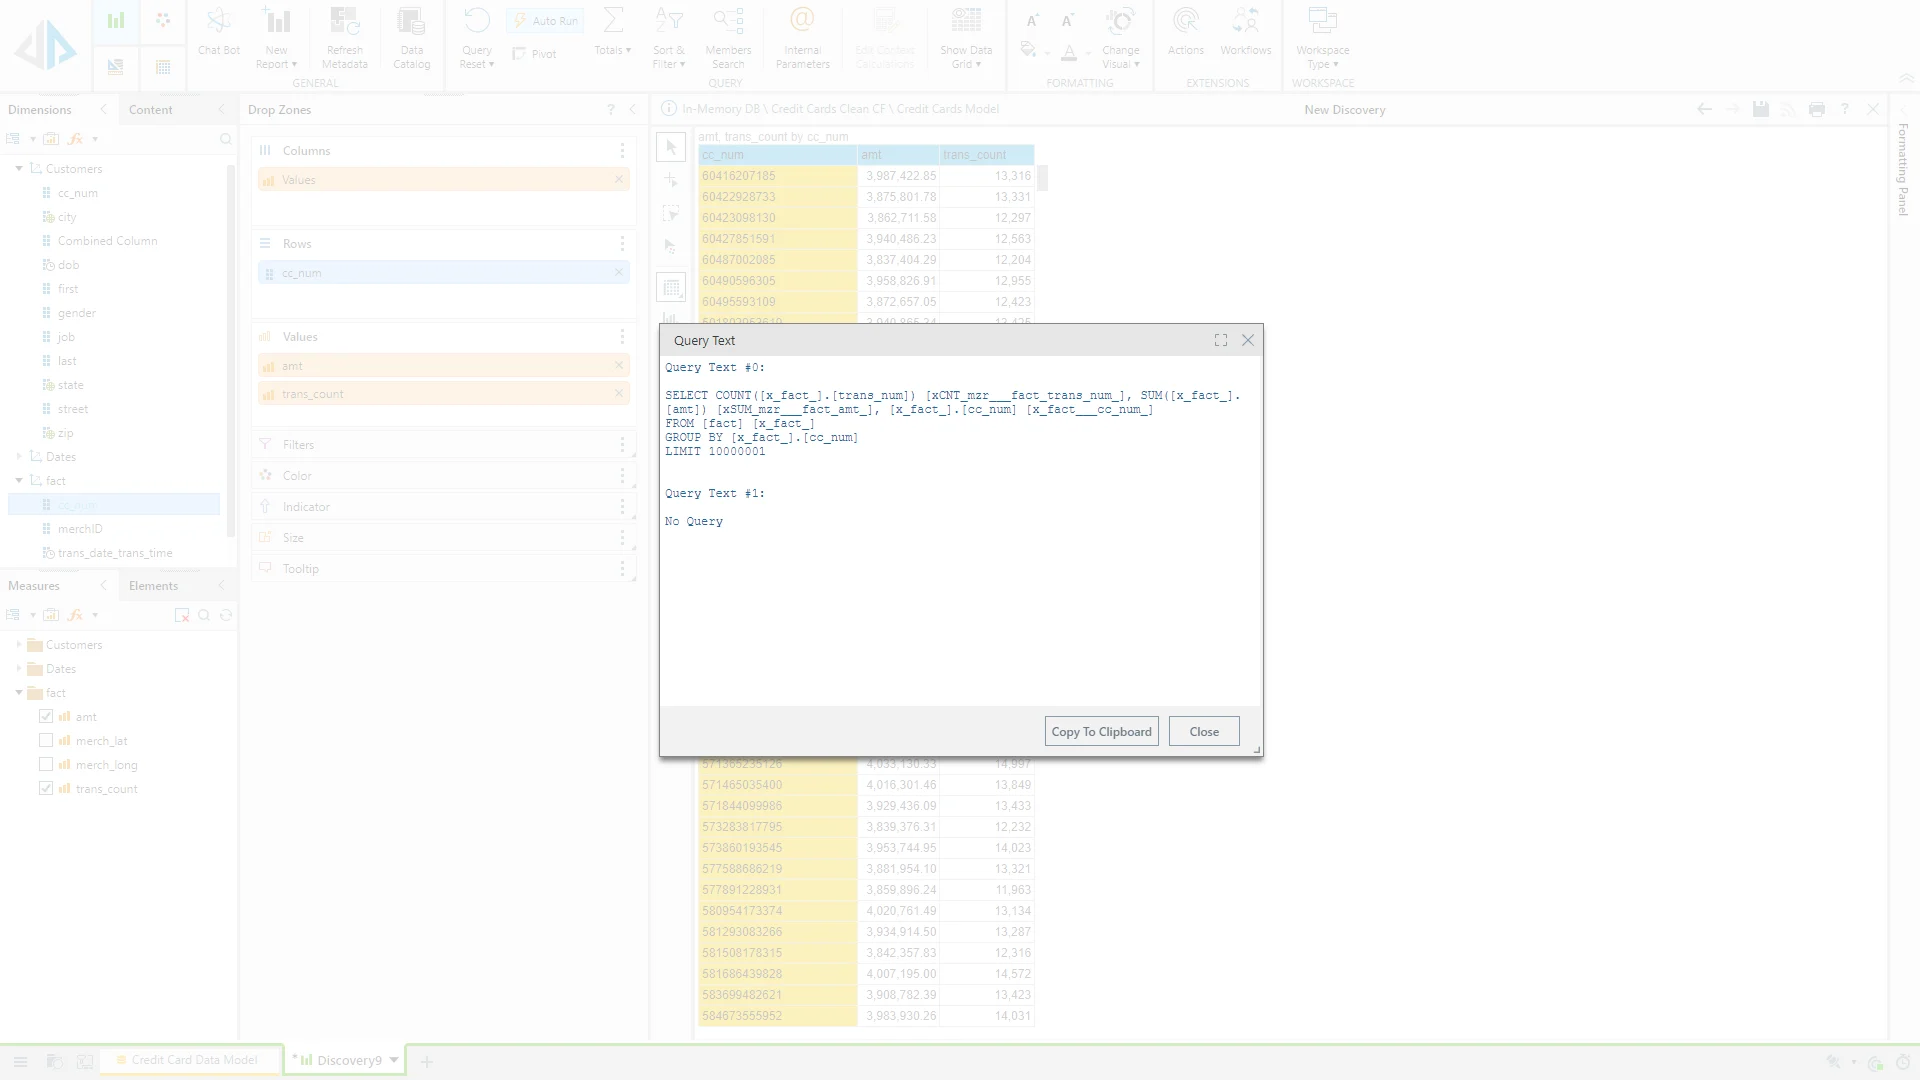
Task: Switch to the Elements tab
Action: pos(153,586)
